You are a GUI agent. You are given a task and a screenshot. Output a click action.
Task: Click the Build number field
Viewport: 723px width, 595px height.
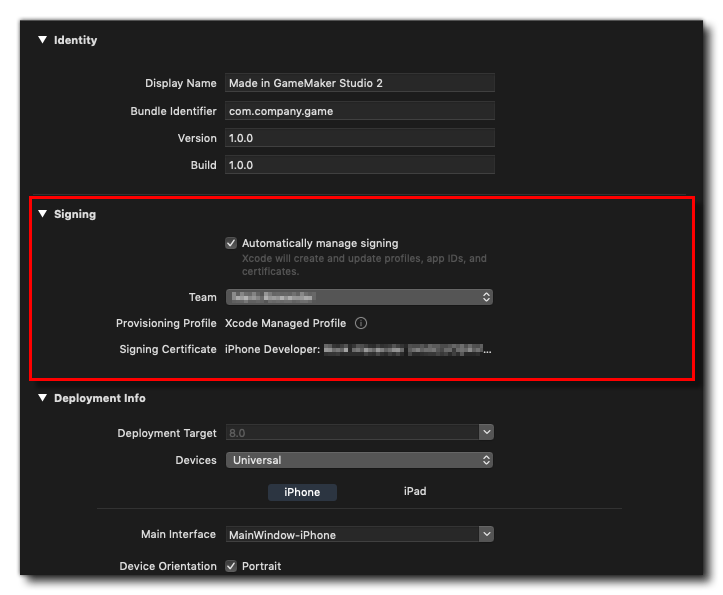pyautogui.click(x=359, y=165)
